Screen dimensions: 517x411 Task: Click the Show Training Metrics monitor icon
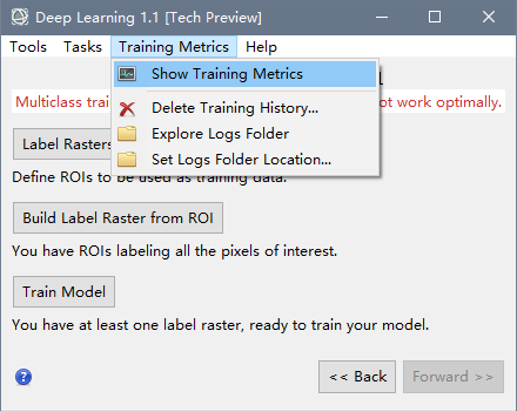tap(127, 74)
